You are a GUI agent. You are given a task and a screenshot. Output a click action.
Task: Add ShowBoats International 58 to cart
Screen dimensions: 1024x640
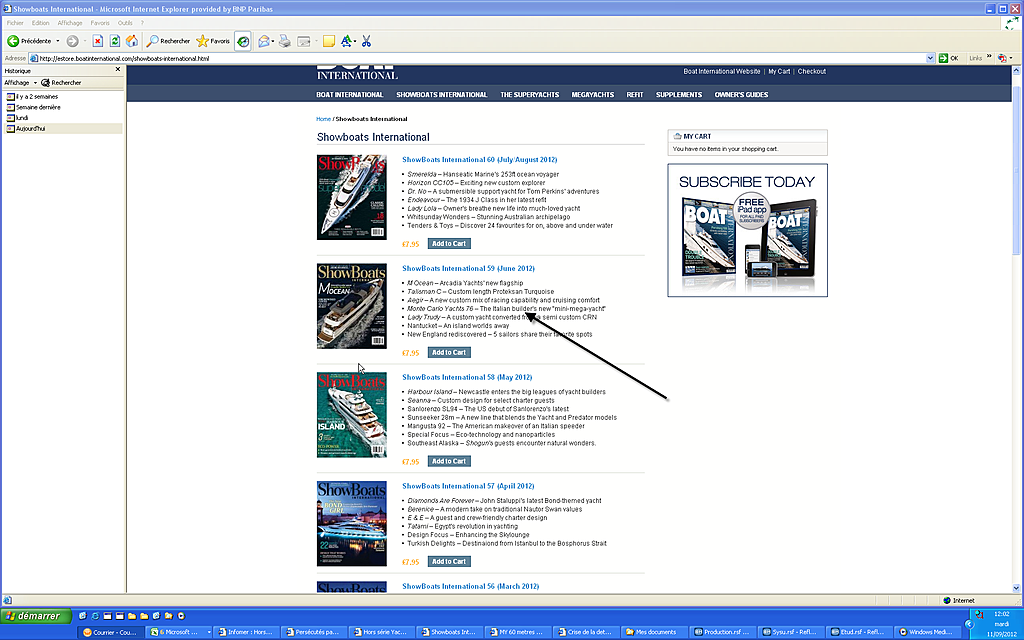pos(449,461)
